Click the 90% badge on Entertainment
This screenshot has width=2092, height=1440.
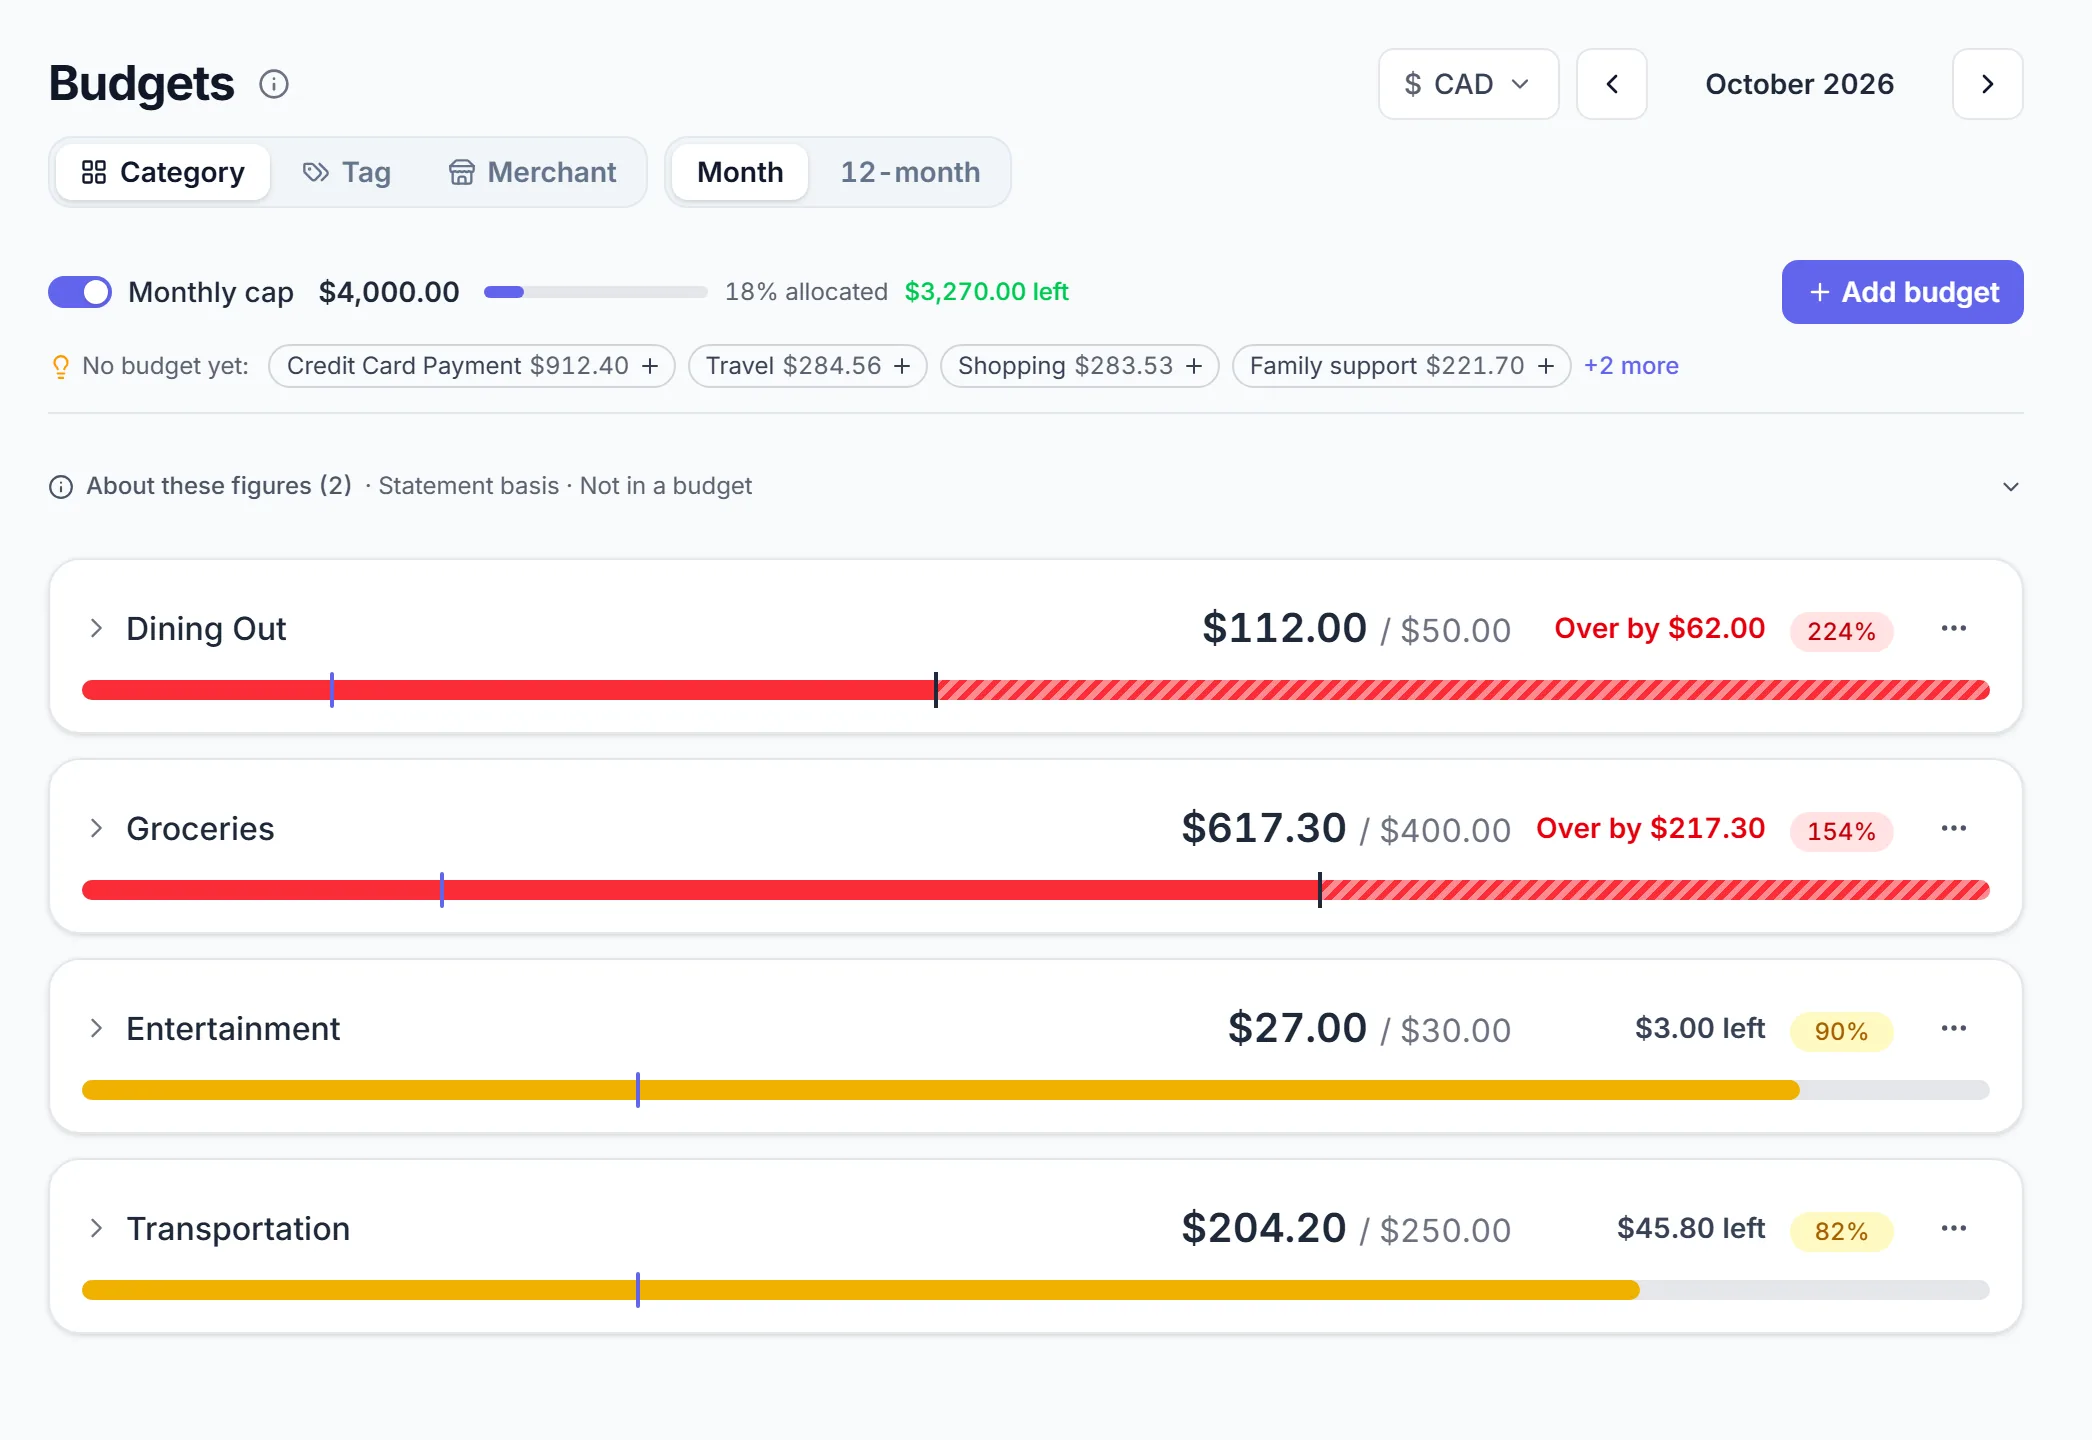[1841, 1032]
